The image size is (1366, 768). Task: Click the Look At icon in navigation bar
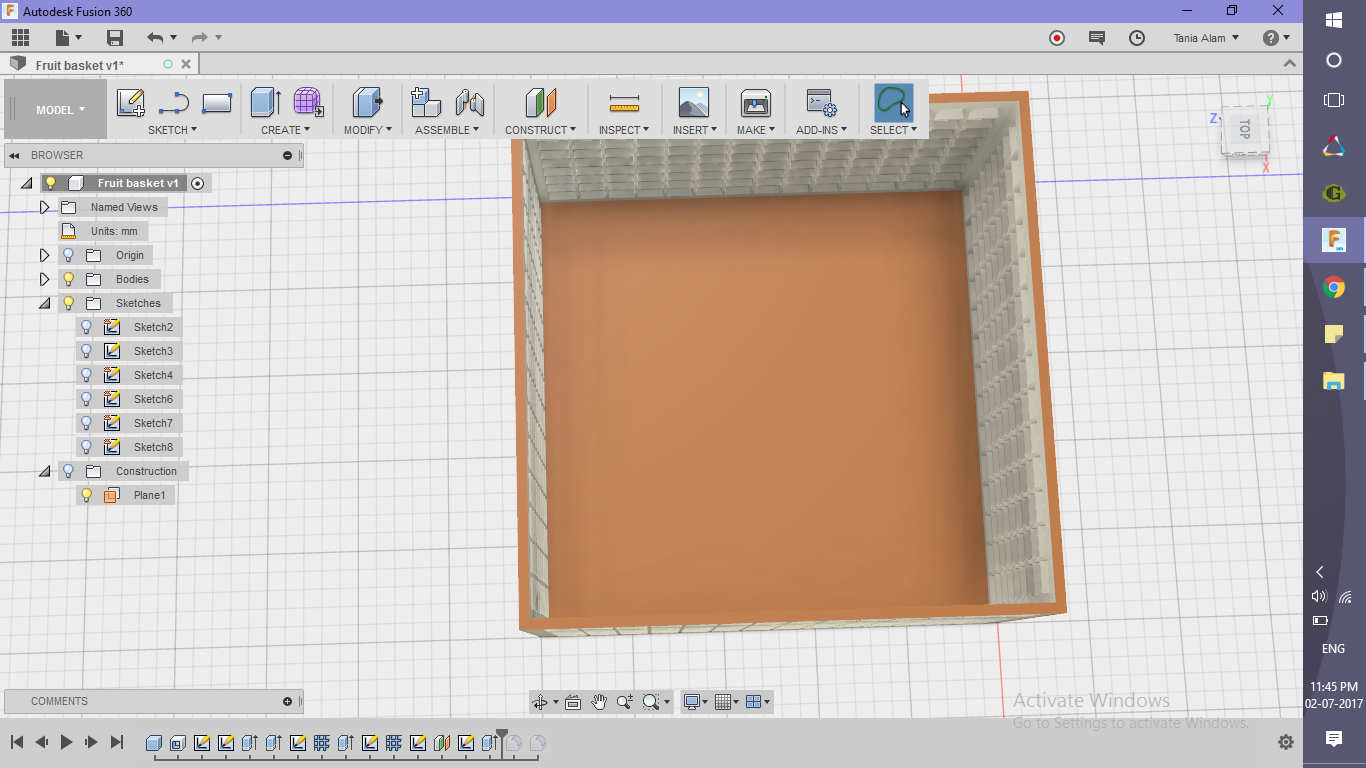573,702
